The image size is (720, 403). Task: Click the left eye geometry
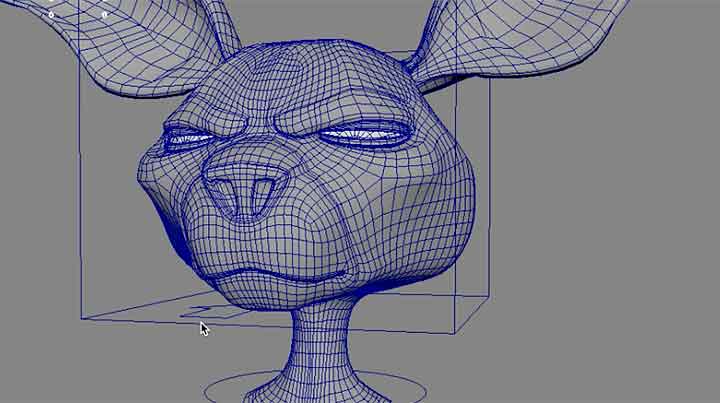[x=187, y=138]
